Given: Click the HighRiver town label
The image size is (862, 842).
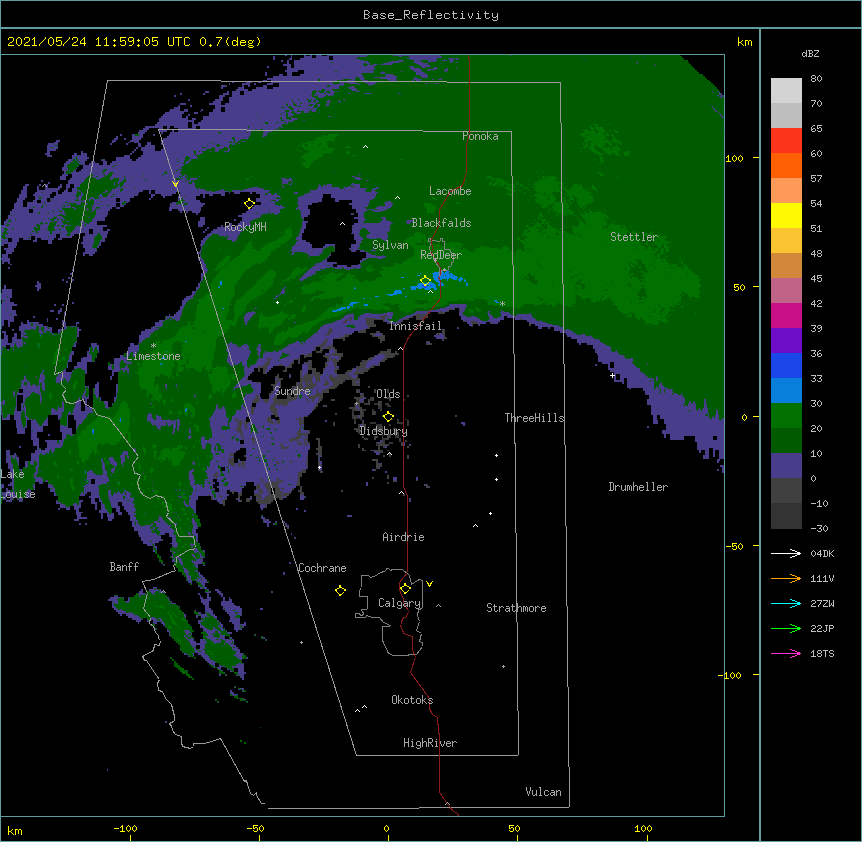Looking at the screenshot, I should click(430, 743).
